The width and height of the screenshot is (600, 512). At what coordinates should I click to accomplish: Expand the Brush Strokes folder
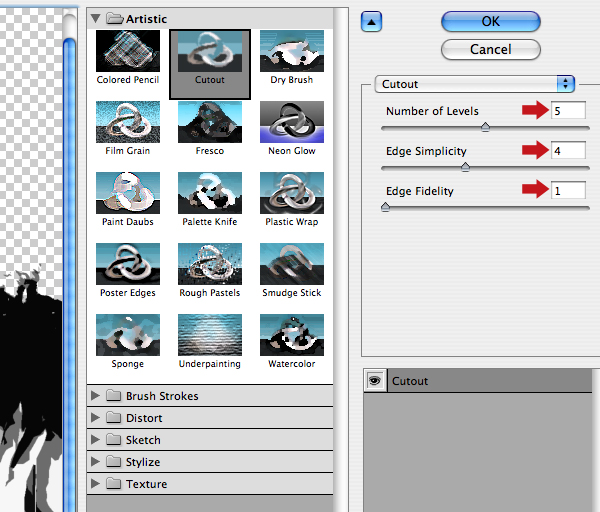95,396
